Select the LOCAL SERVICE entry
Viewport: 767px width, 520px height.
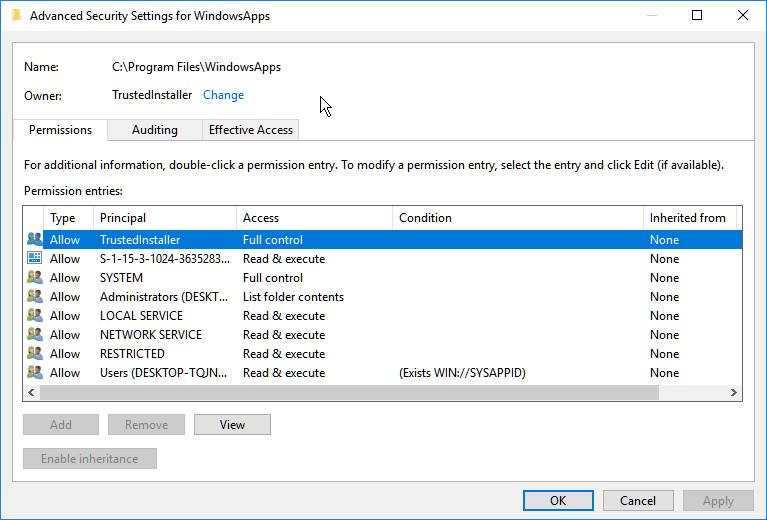click(x=141, y=316)
